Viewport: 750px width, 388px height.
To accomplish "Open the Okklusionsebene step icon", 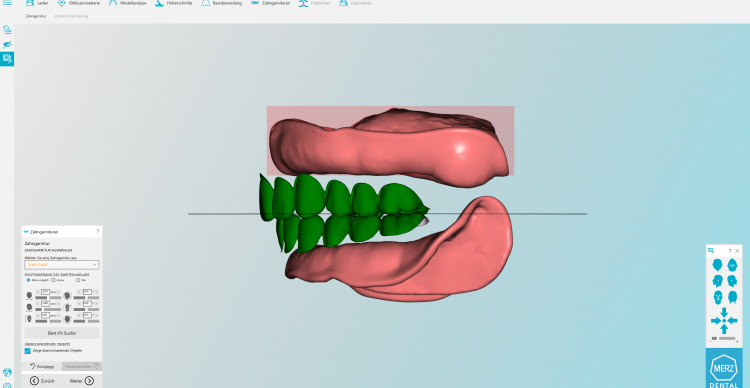I will [x=62, y=3].
